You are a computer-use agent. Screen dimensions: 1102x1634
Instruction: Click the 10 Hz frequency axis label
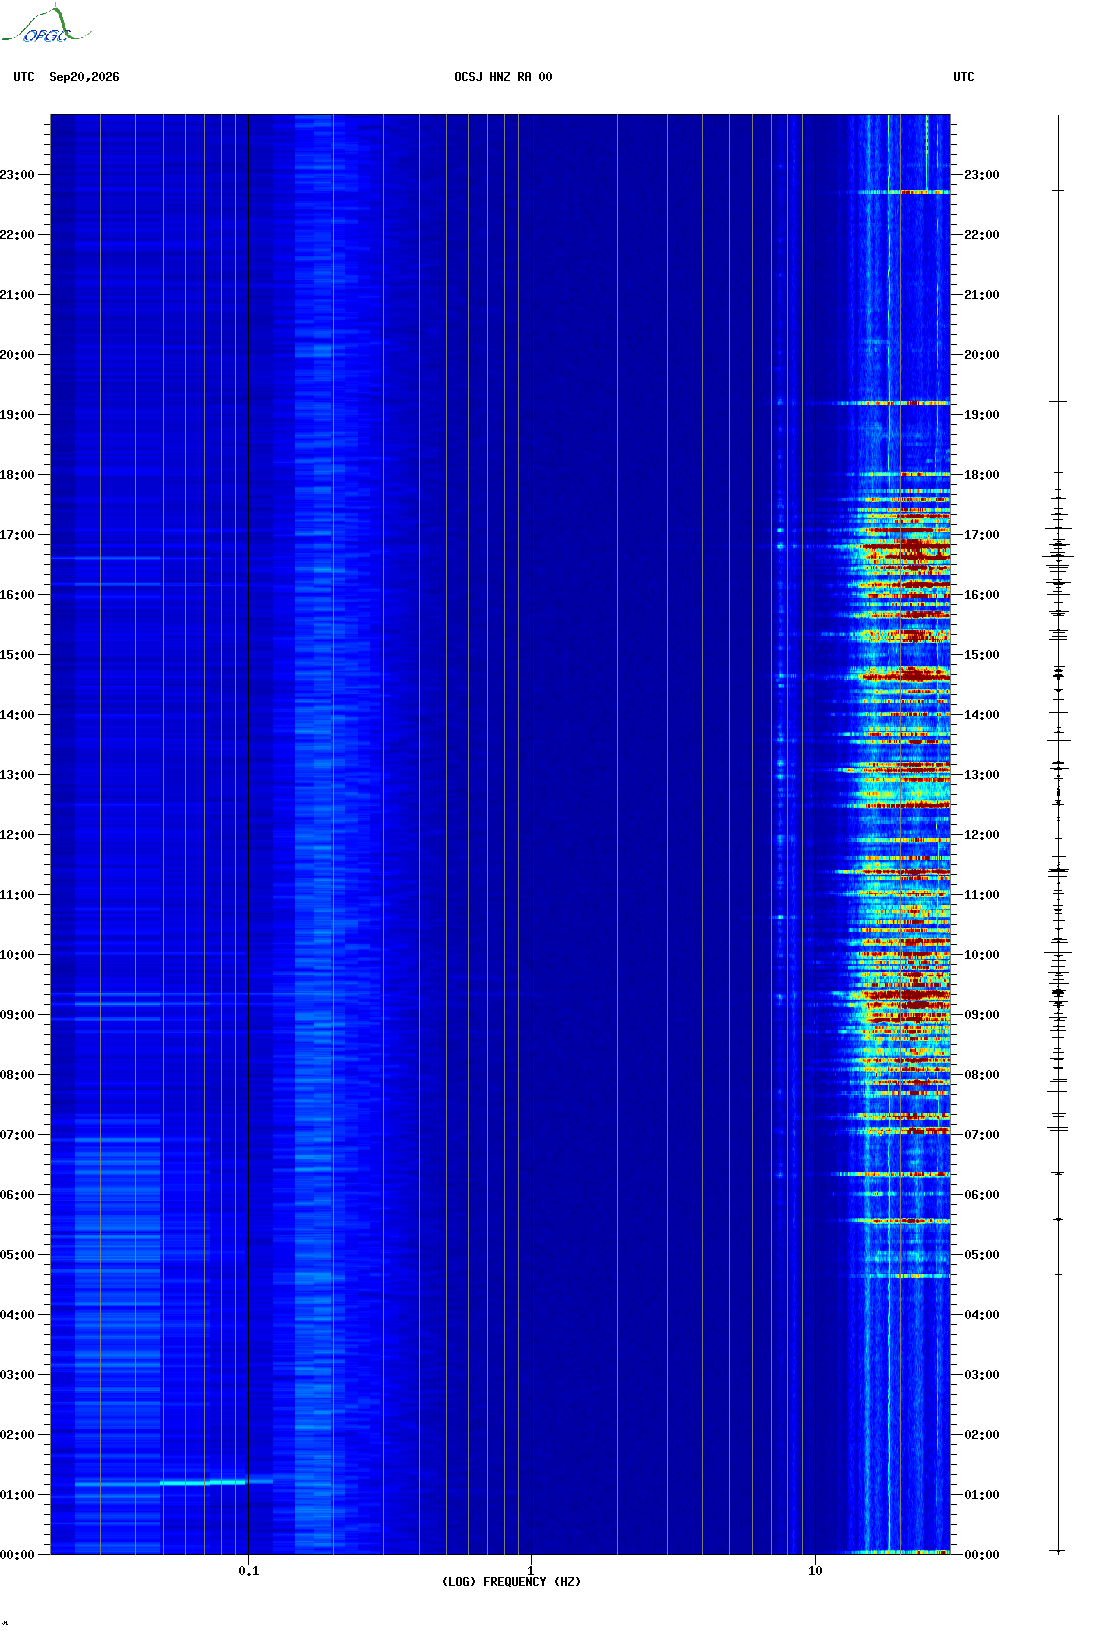815,1571
